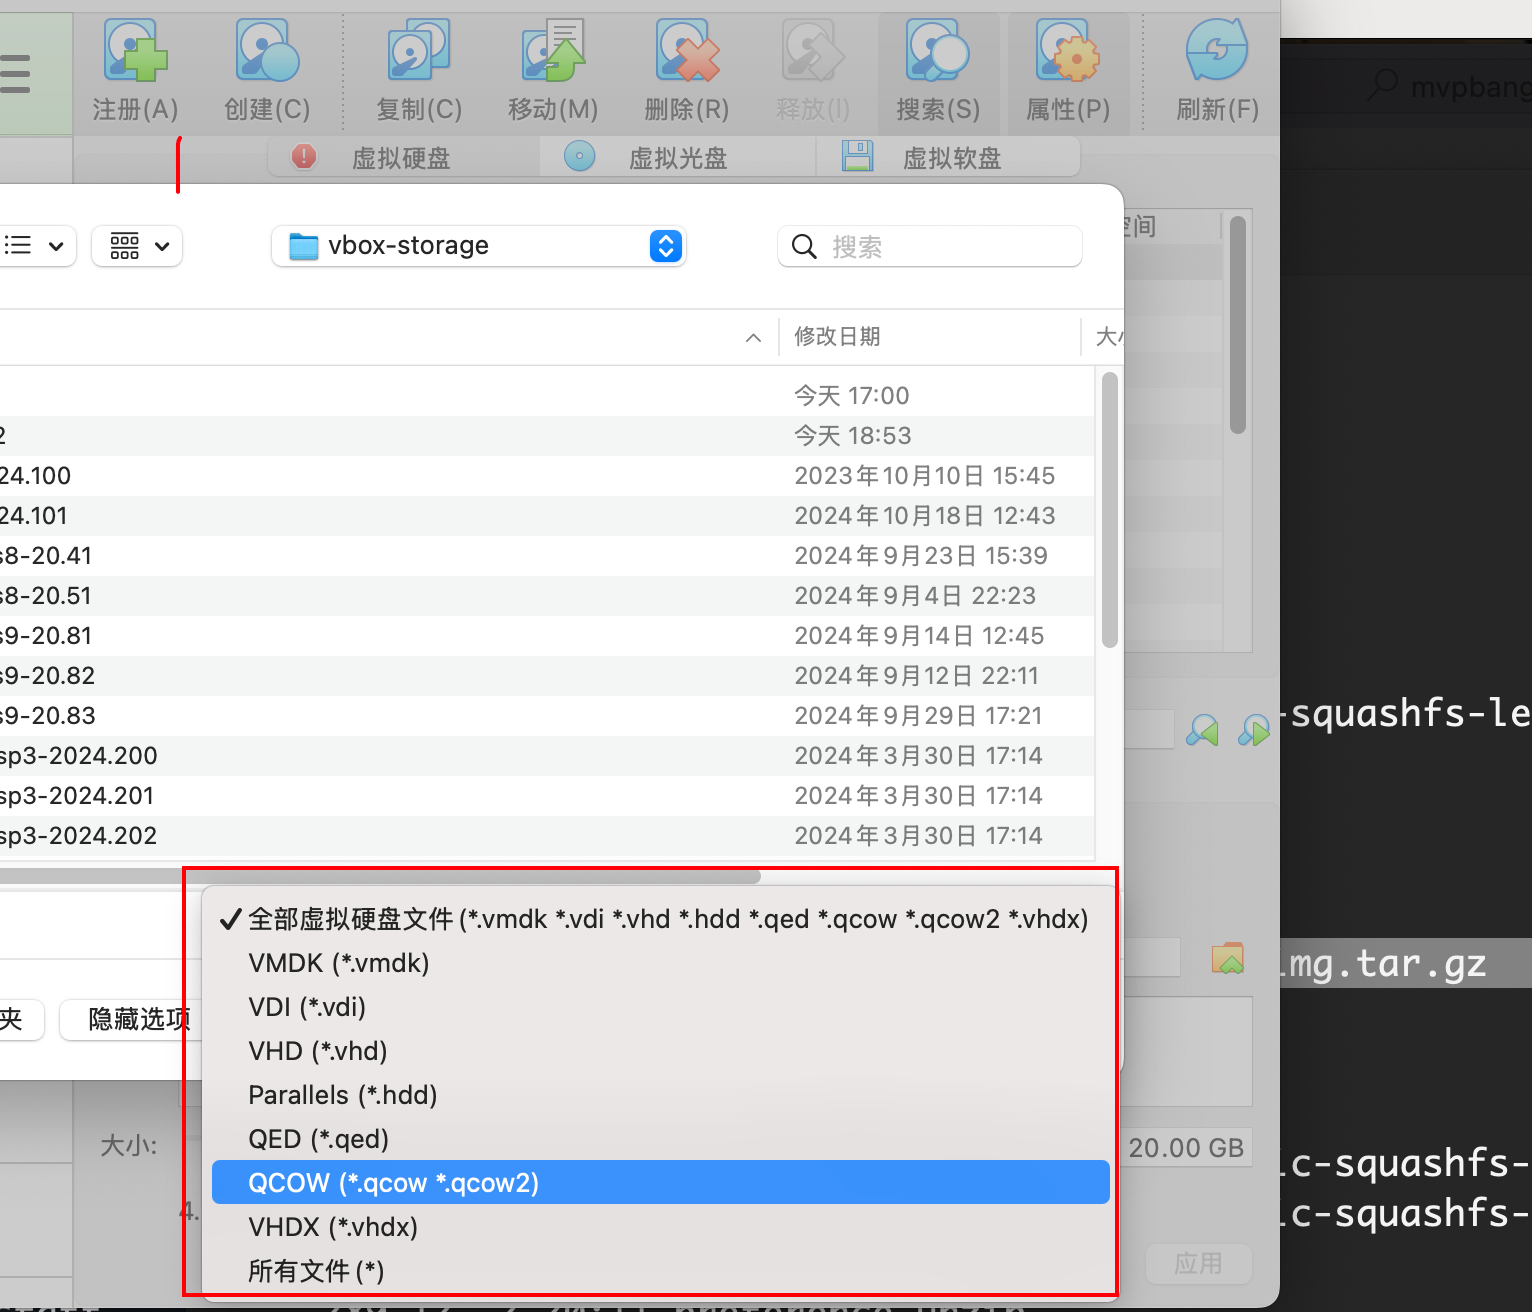
Task: Choose VDI (*.vdi) file type
Action: click(x=307, y=1007)
